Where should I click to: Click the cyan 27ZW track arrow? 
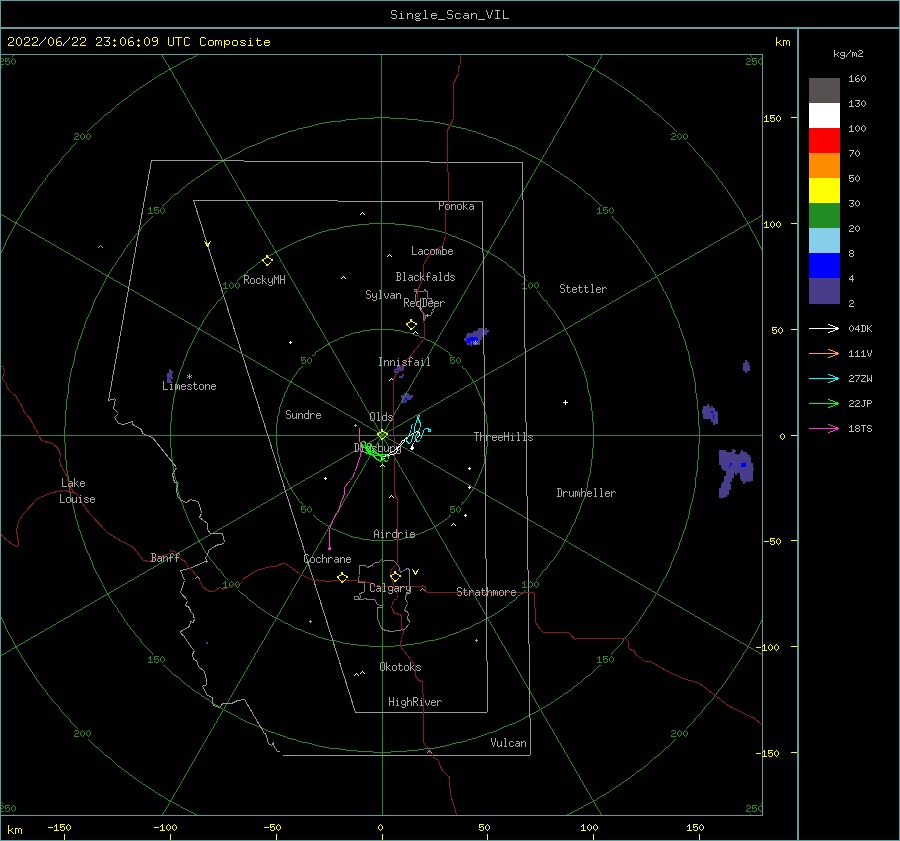[824, 378]
